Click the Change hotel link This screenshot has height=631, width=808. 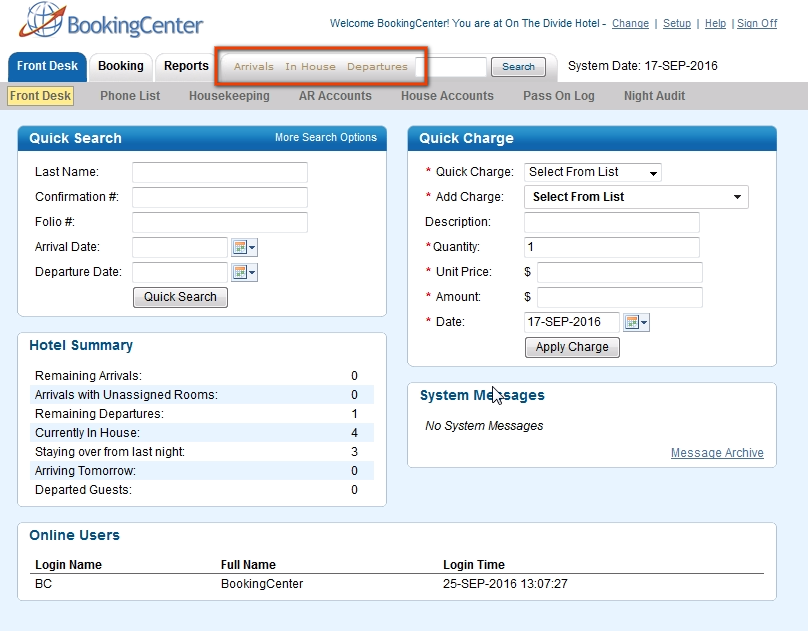tap(630, 23)
